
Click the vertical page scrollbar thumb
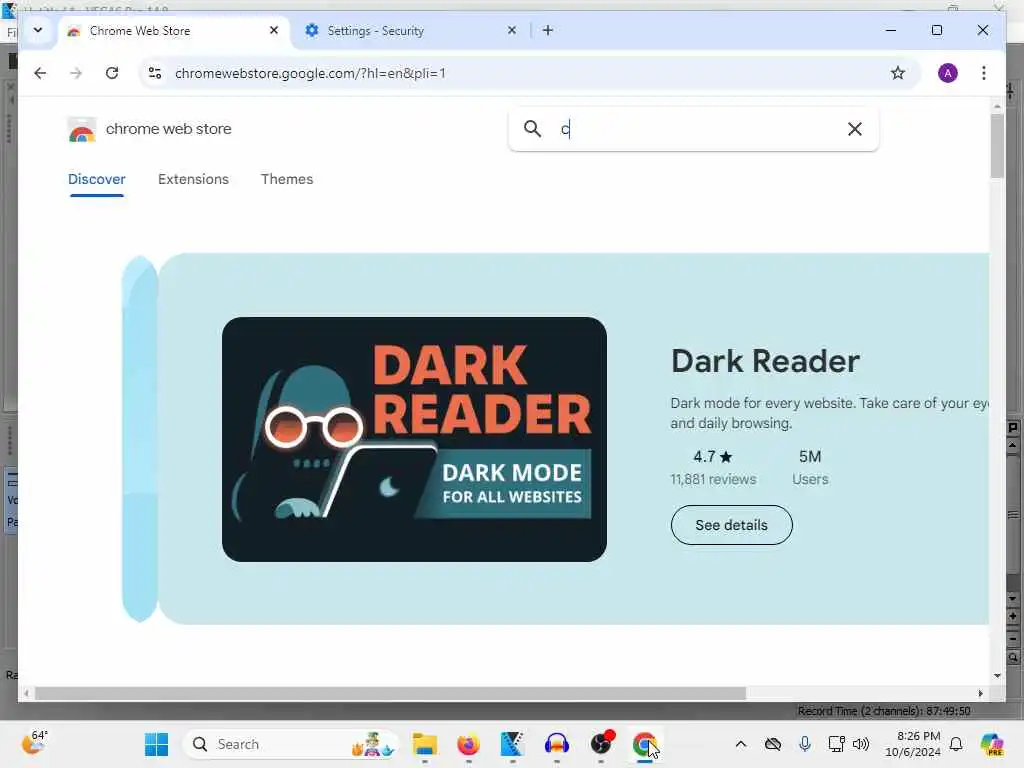pyautogui.click(x=997, y=146)
